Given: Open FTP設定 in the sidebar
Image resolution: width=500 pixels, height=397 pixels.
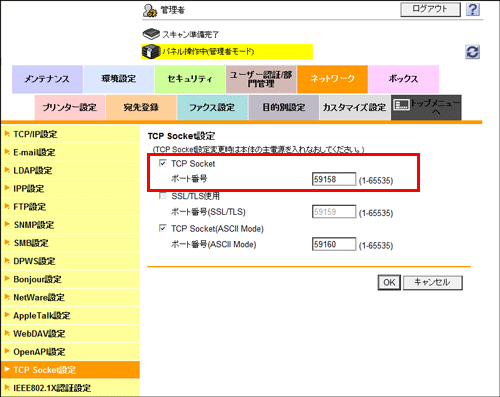Looking at the screenshot, I should [x=70, y=207].
